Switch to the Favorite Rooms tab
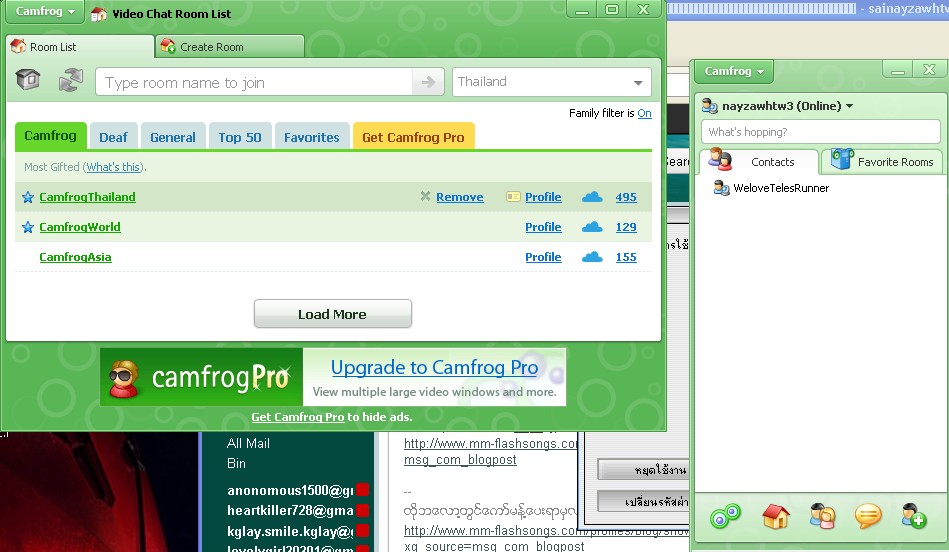The image size is (949, 552). [x=882, y=162]
